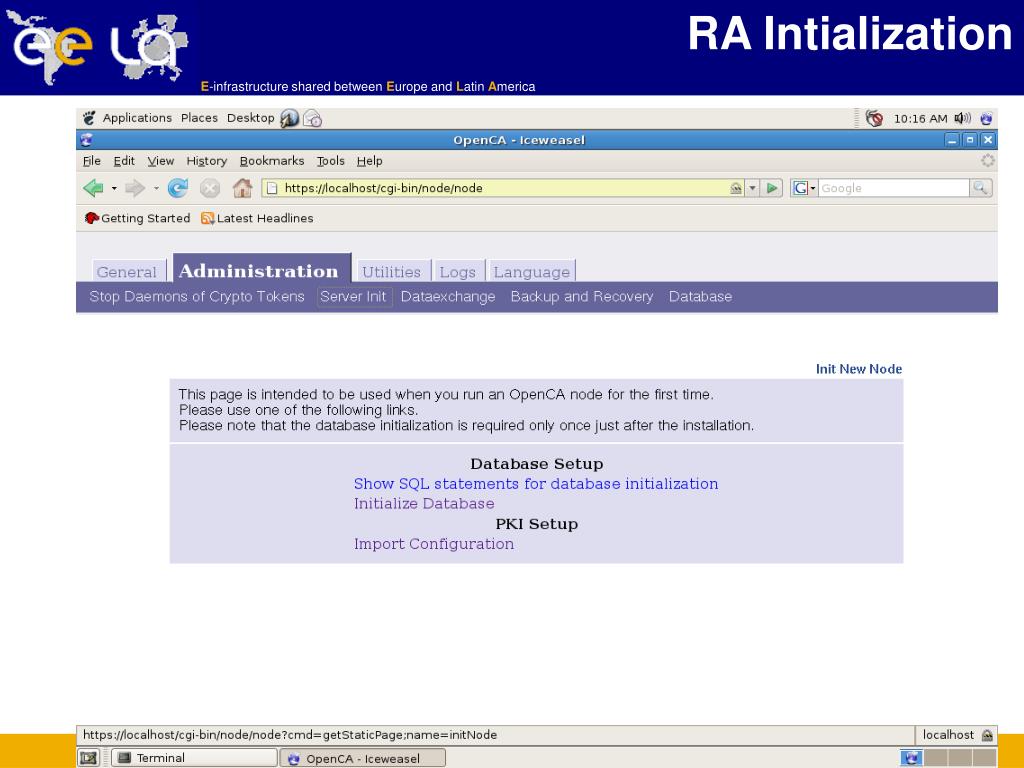1024x768 pixels.
Task: Click the search magnifier button
Action: 980,188
